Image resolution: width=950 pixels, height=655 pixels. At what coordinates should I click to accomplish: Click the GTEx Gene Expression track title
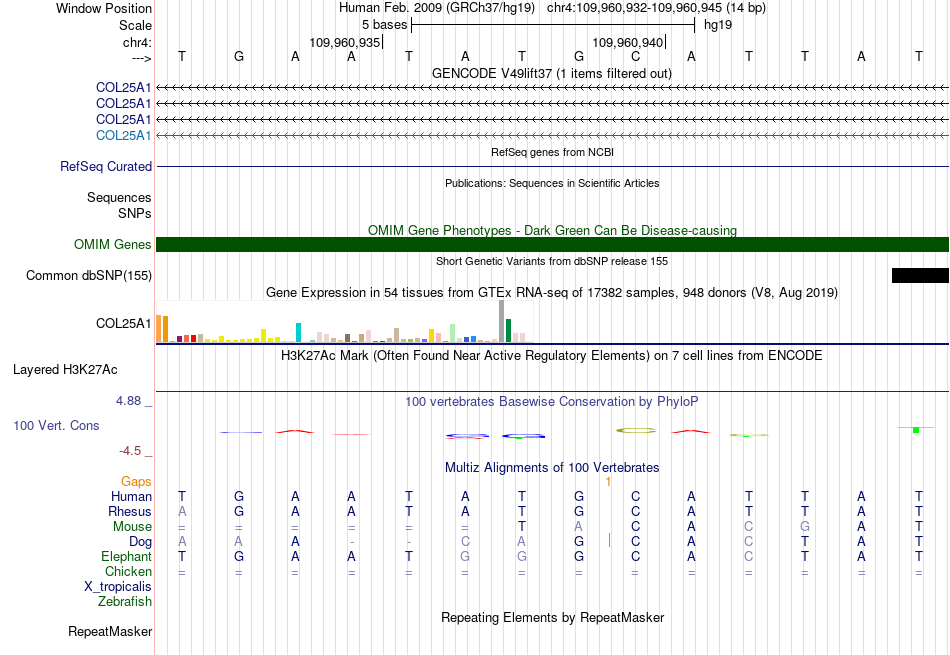coord(552,293)
